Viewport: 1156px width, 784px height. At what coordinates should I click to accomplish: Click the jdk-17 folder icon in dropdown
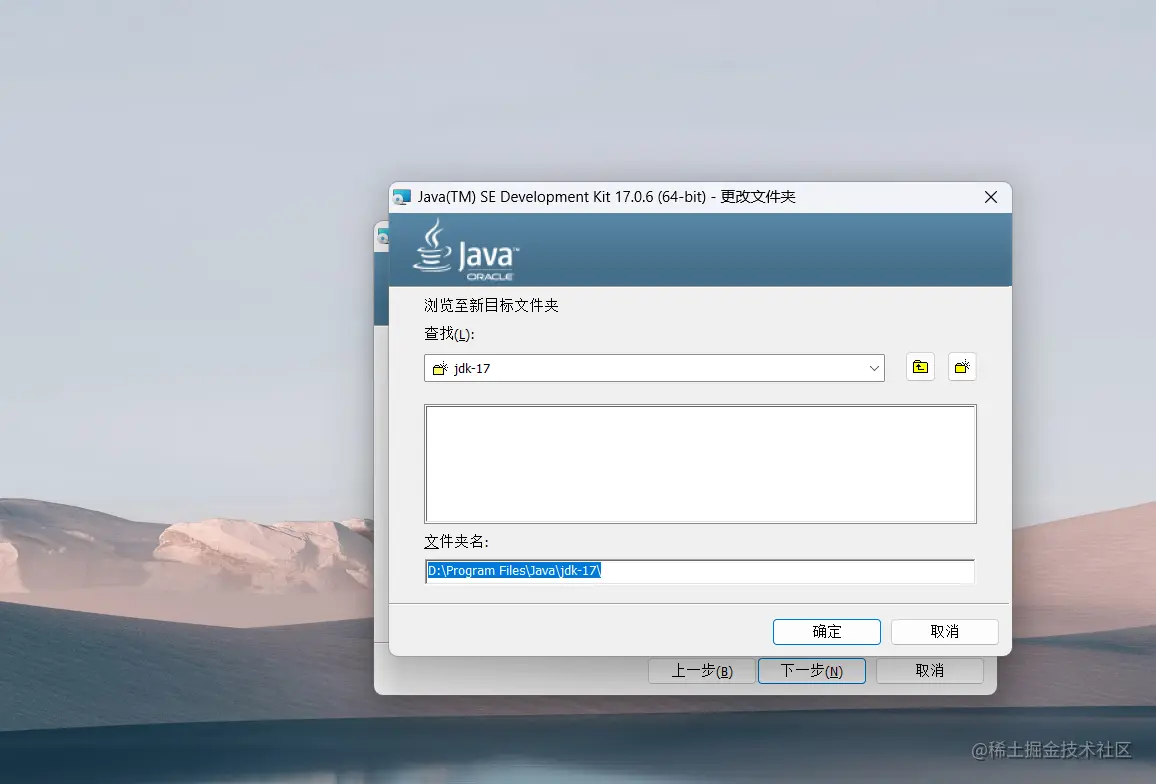tap(440, 368)
